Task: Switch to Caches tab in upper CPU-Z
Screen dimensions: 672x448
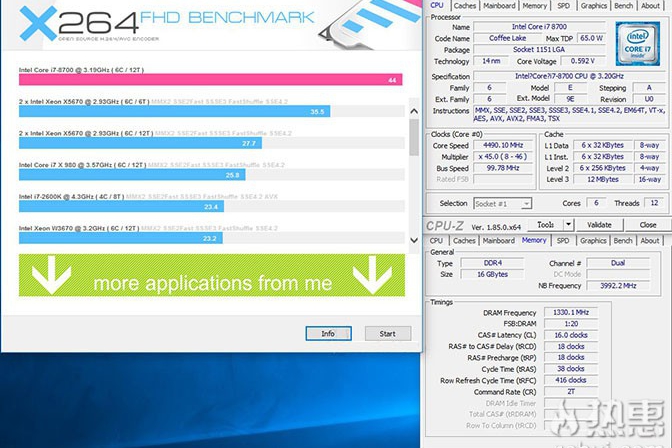Action: [x=465, y=6]
